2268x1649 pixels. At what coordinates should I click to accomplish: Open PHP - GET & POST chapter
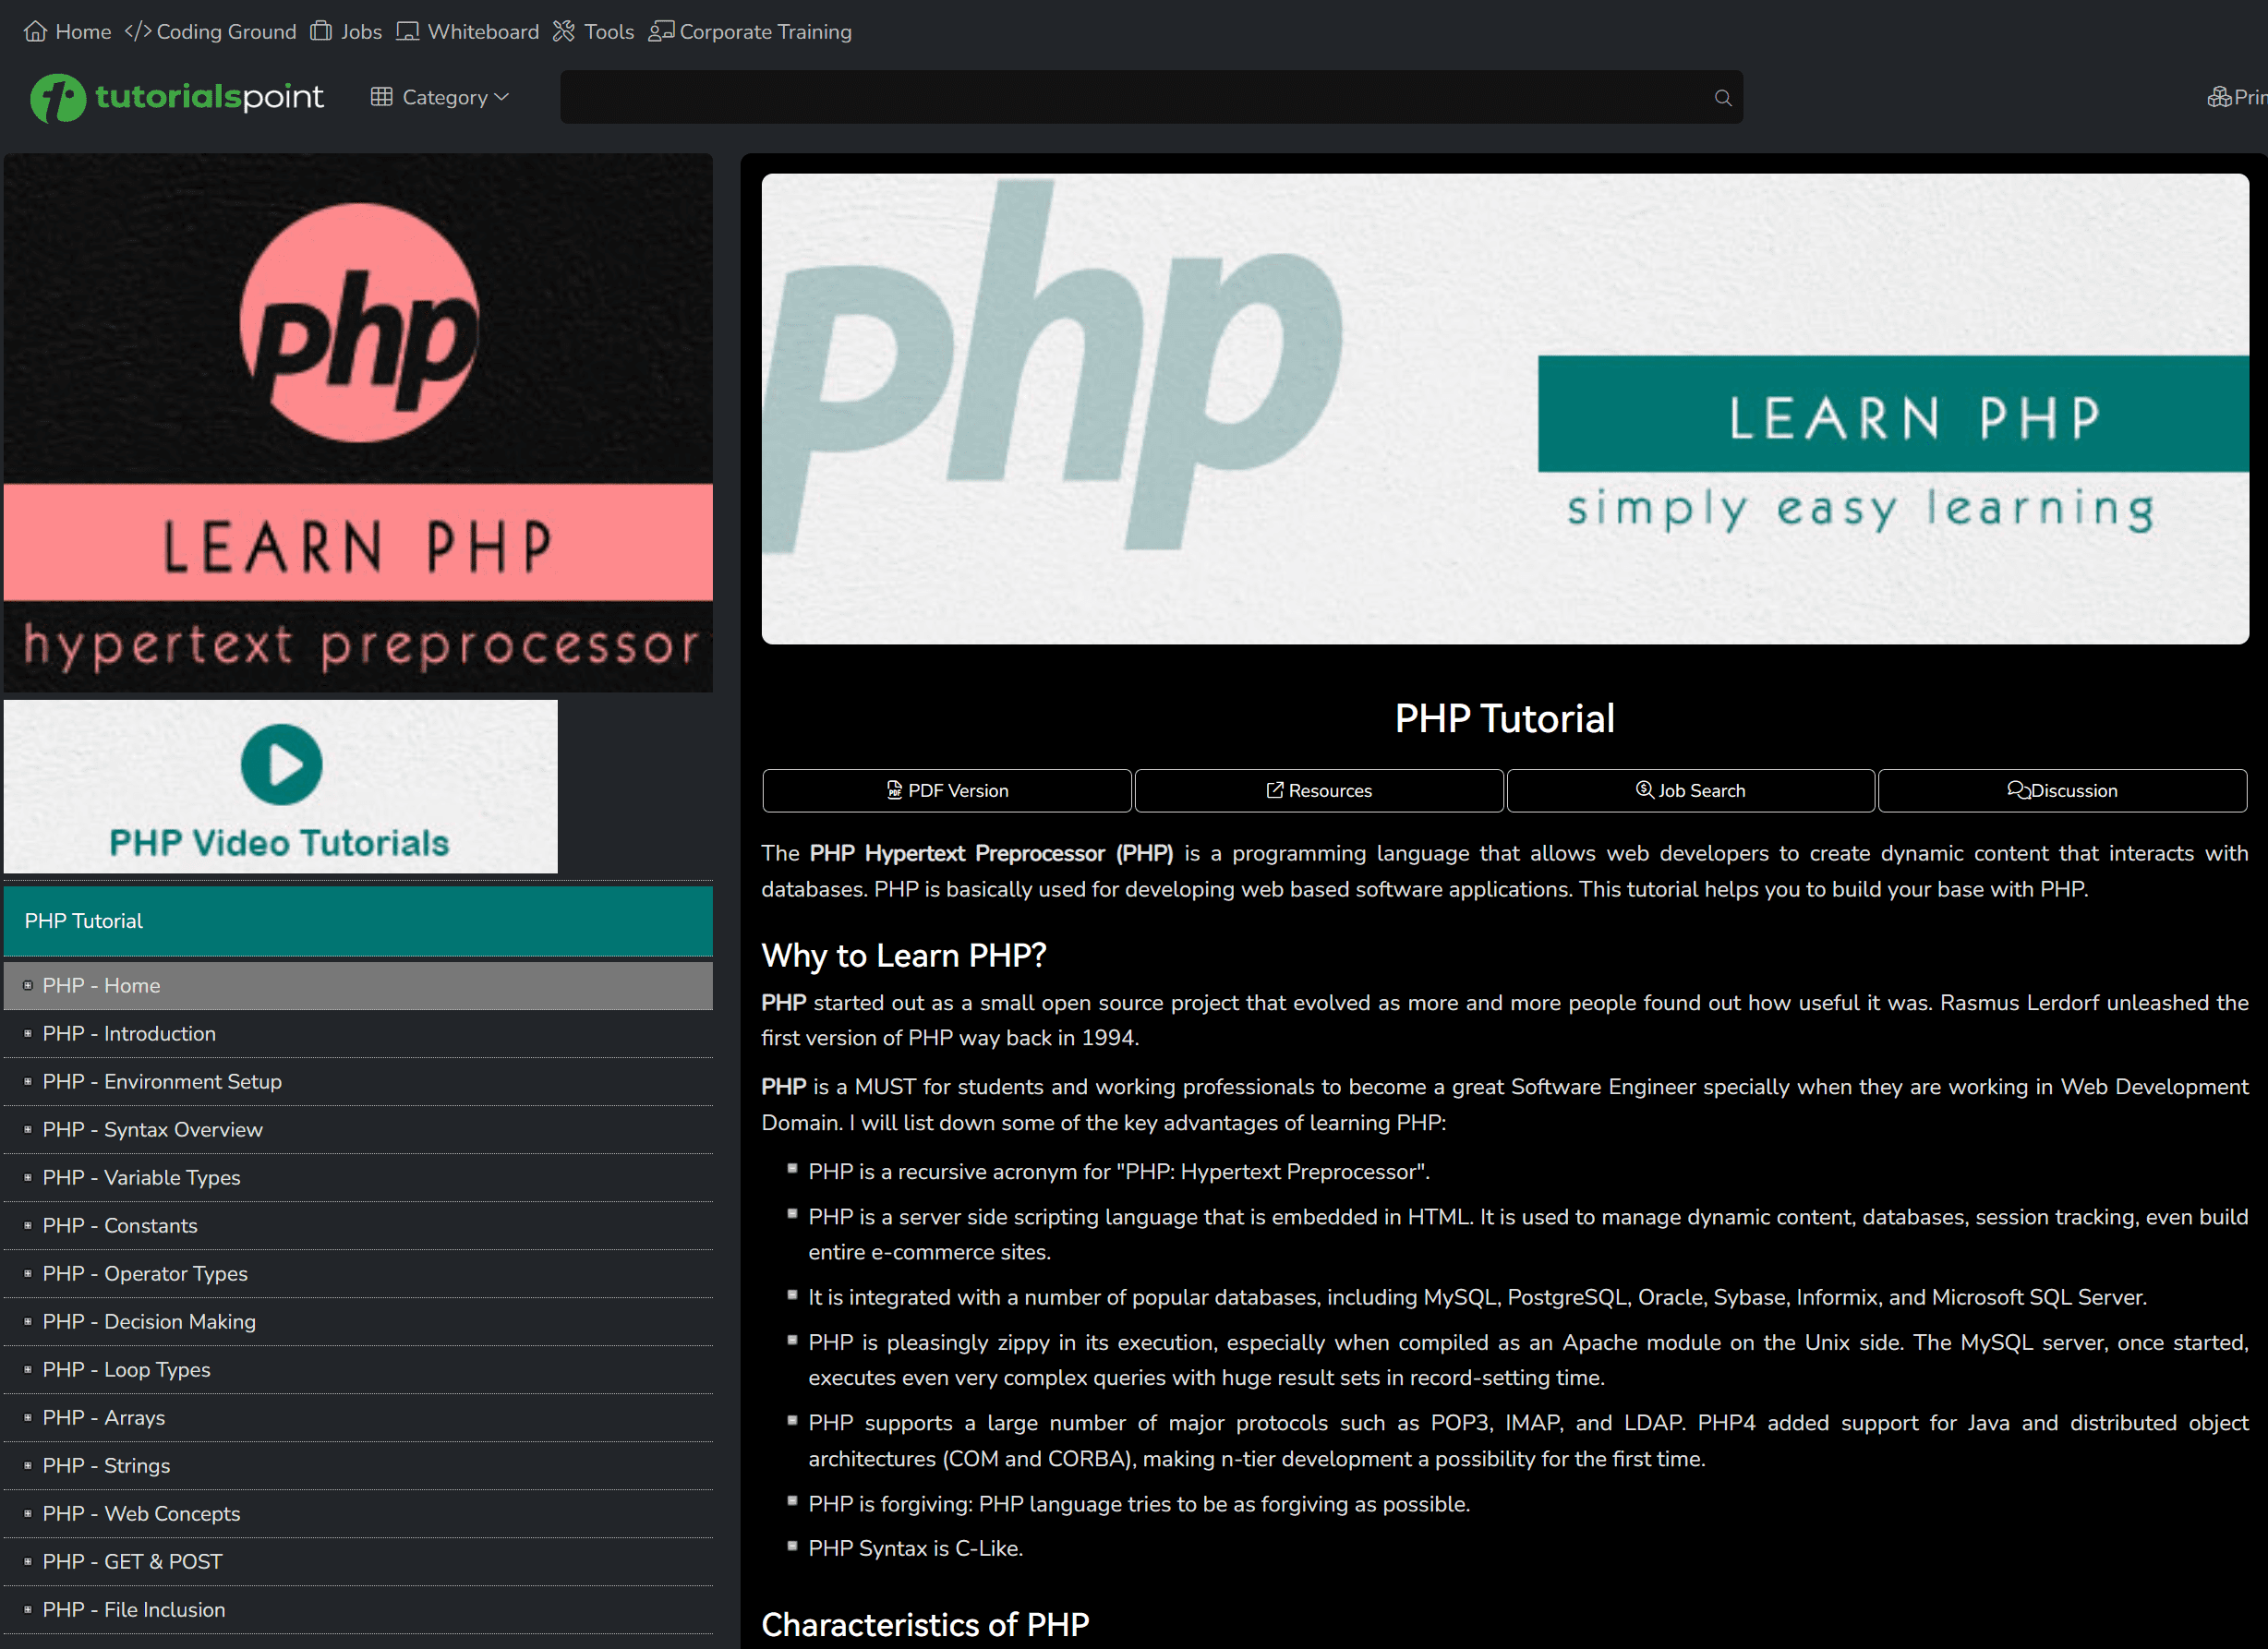pos(132,1561)
